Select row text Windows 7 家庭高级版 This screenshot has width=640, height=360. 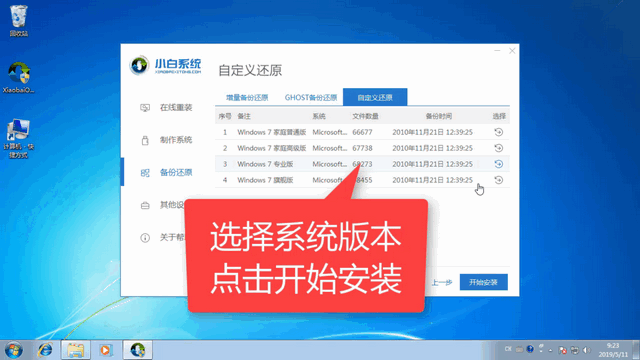coord(272,148)
